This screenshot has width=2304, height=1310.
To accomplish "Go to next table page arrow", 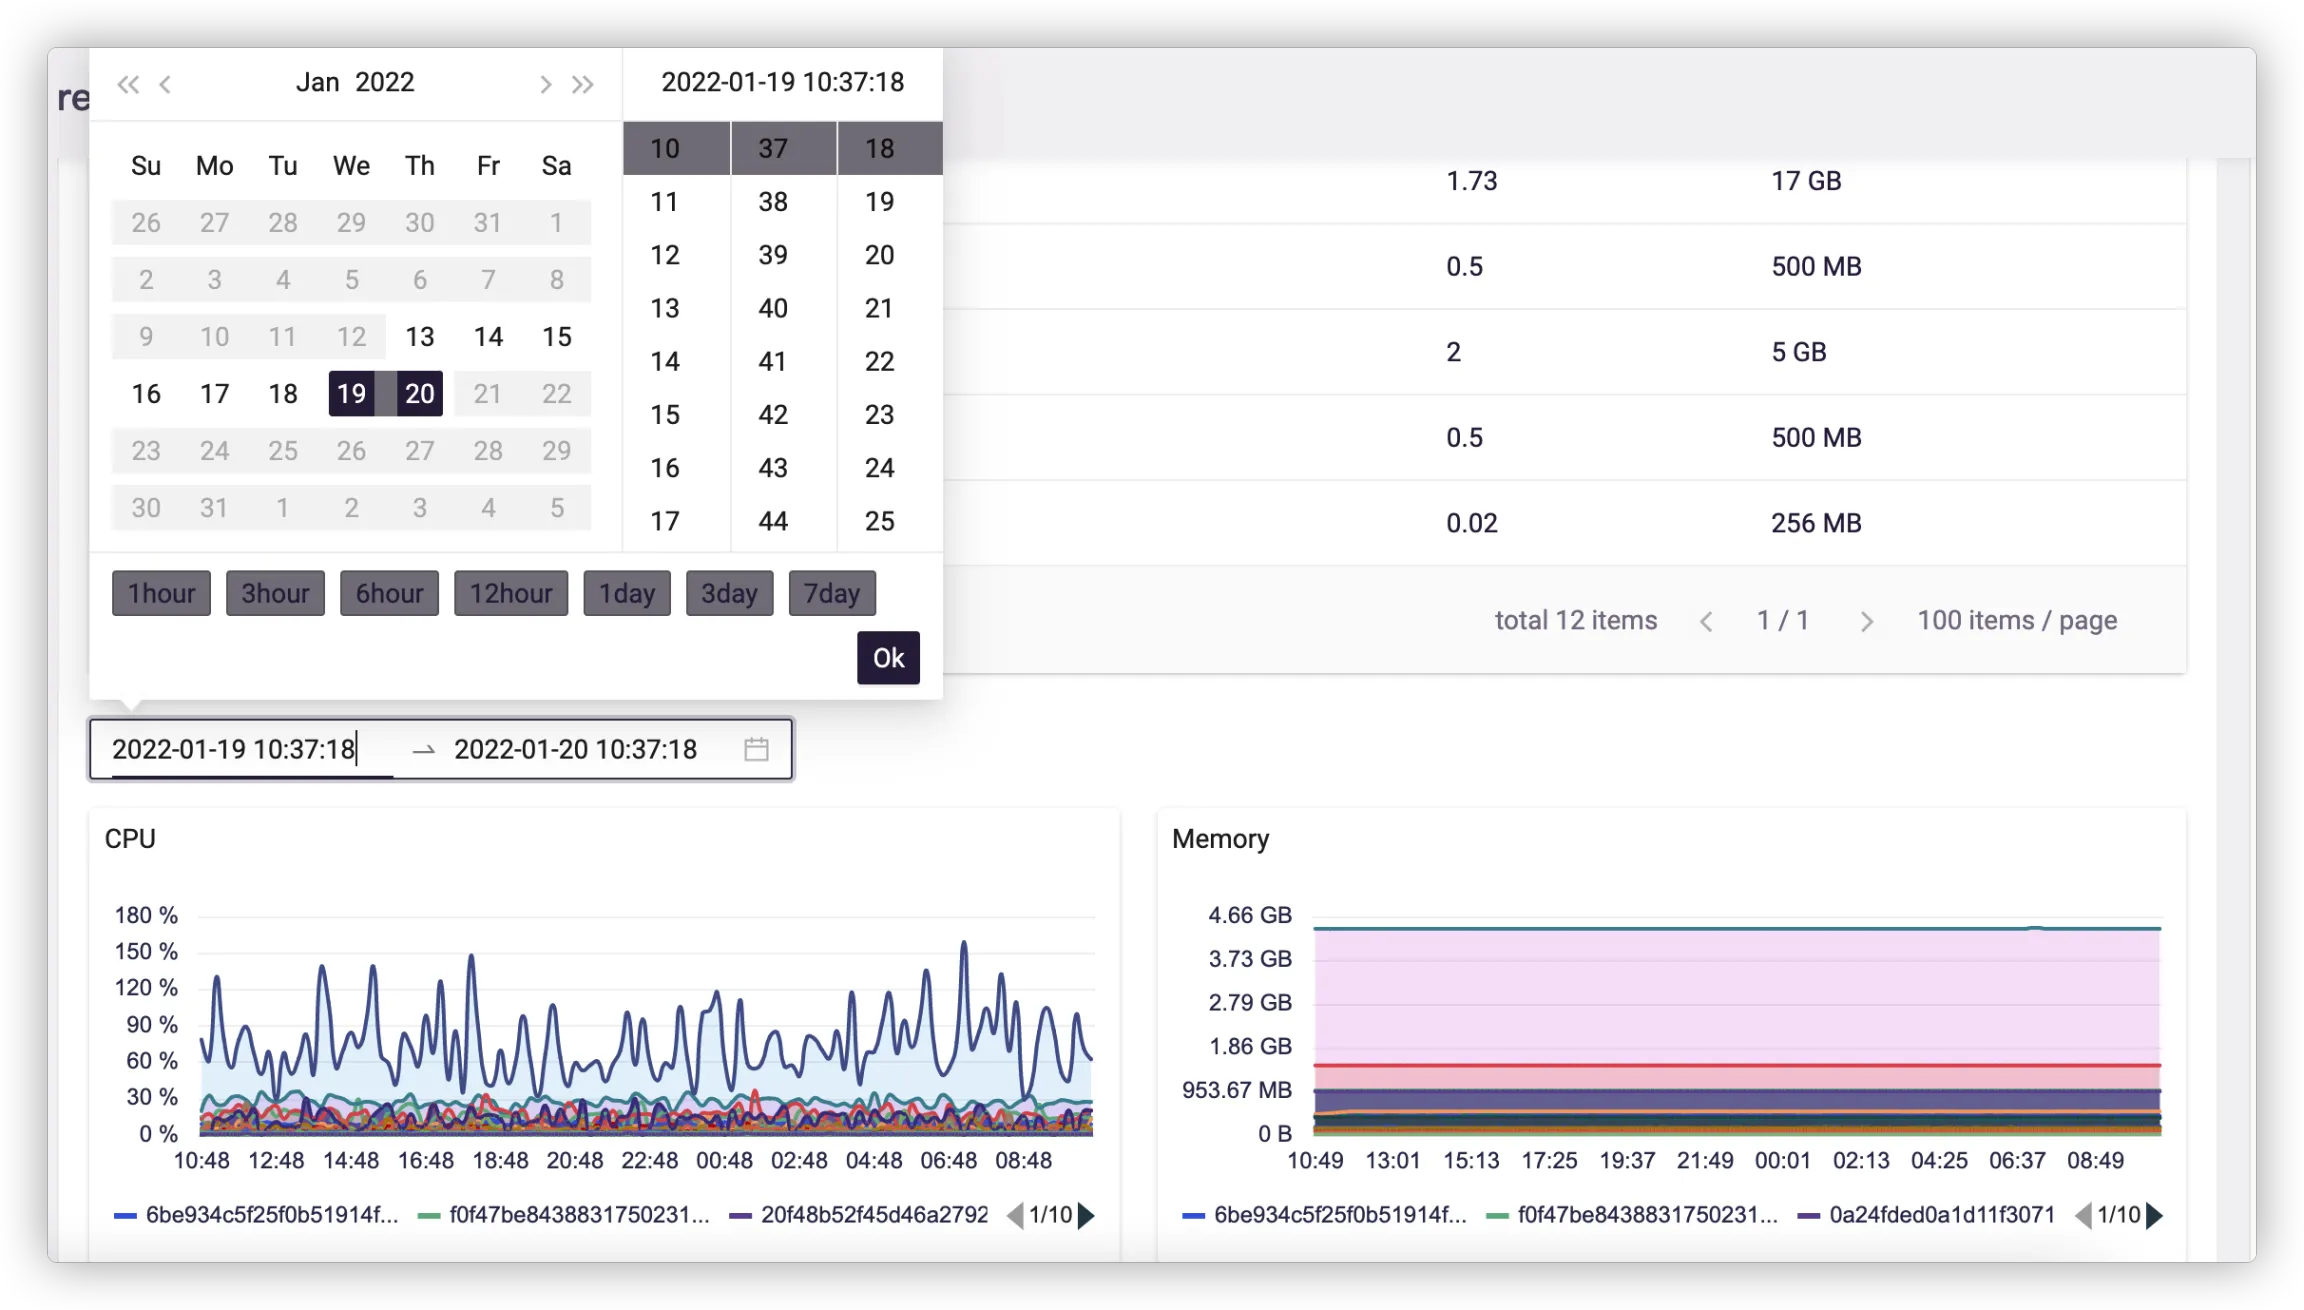I will (x=1866, y=621).
